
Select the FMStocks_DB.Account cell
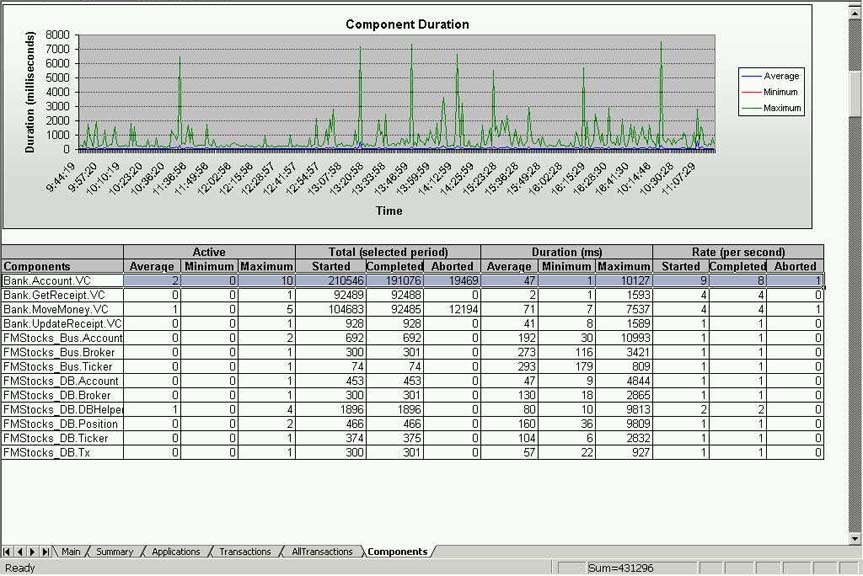(62, 381)
